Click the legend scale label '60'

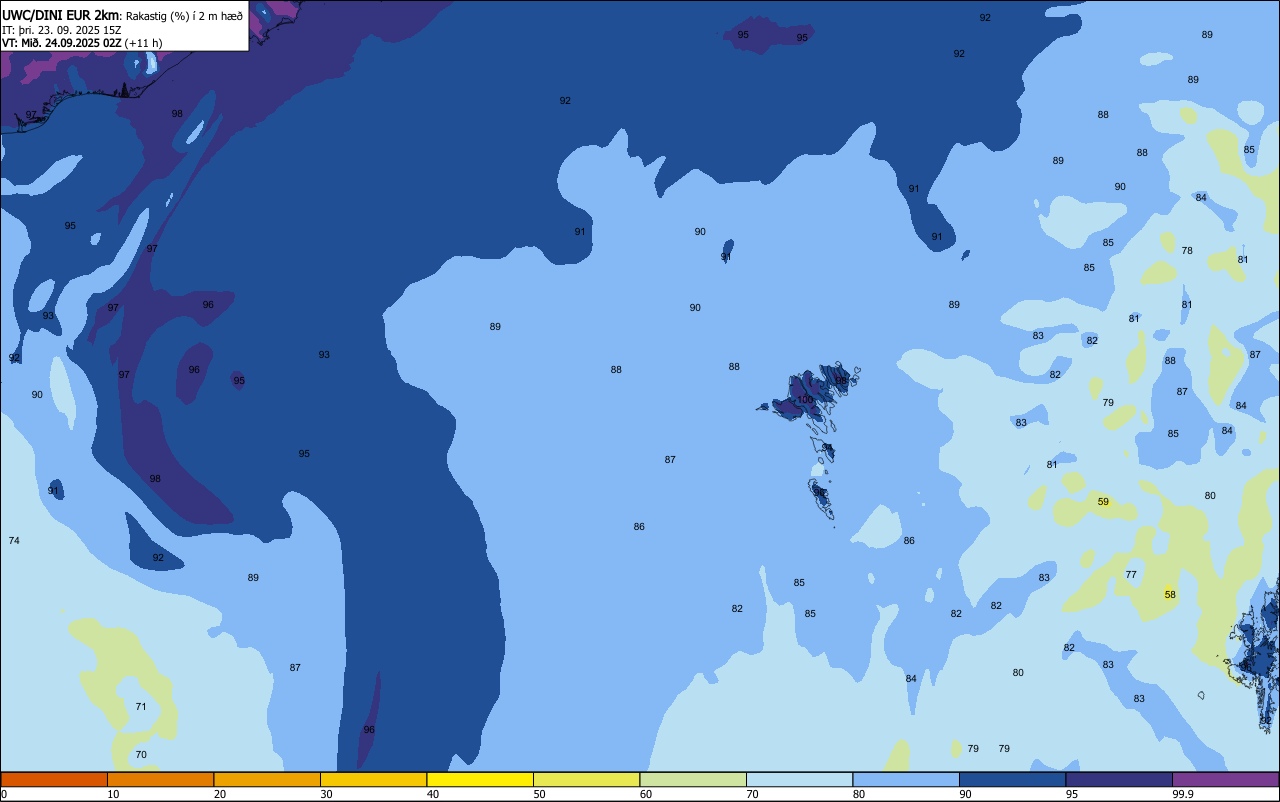(x=646, y=794)
